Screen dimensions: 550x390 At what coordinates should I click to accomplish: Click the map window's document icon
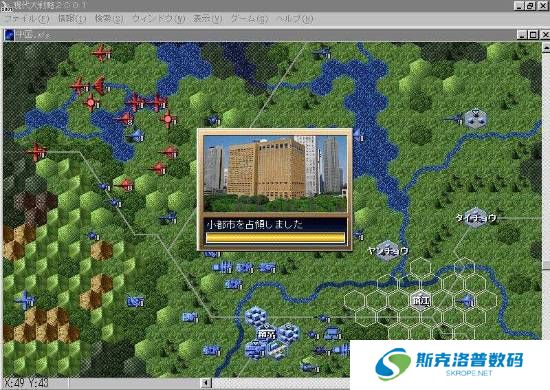point(9,35)
